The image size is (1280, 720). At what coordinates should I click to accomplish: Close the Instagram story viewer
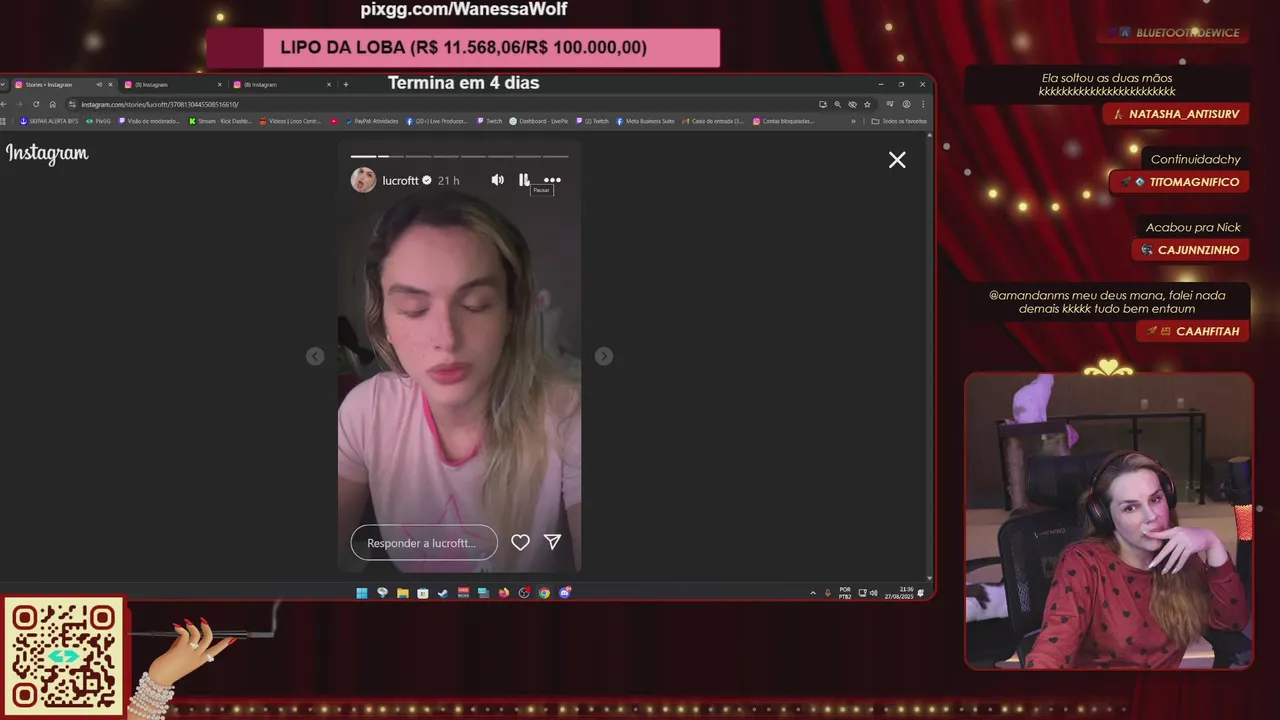(x=897, y=160)
